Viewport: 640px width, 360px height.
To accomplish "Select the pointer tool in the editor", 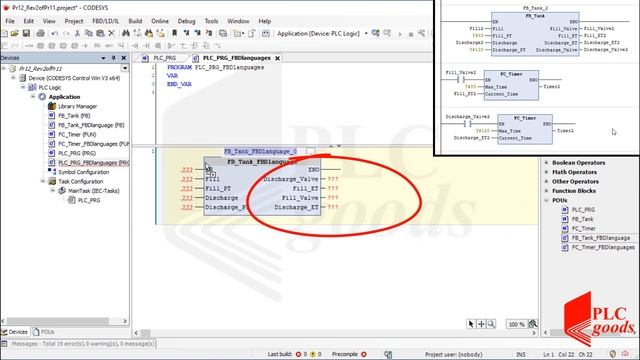I will 471,324.
